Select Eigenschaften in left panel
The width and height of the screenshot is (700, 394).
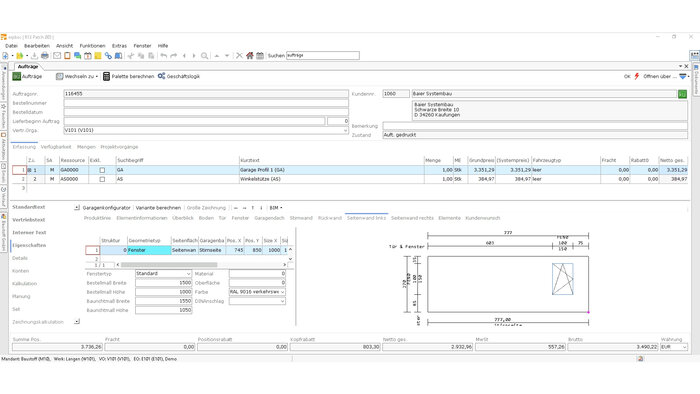pyautogui.click(x=29, y=245)
